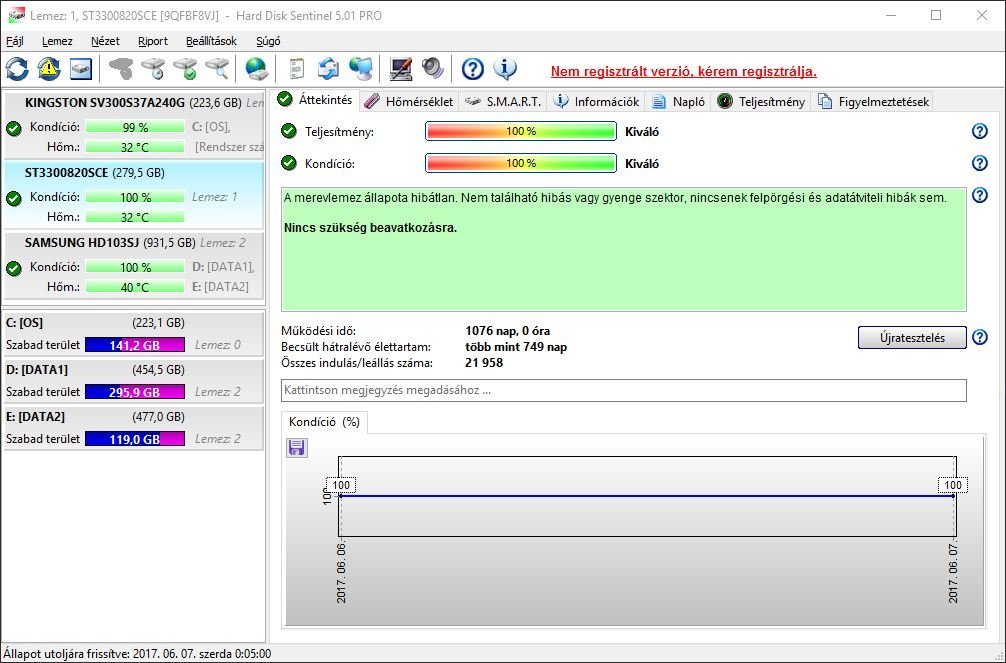Switch to the Információk tab
1006x663 pixels.
[597, 101]
